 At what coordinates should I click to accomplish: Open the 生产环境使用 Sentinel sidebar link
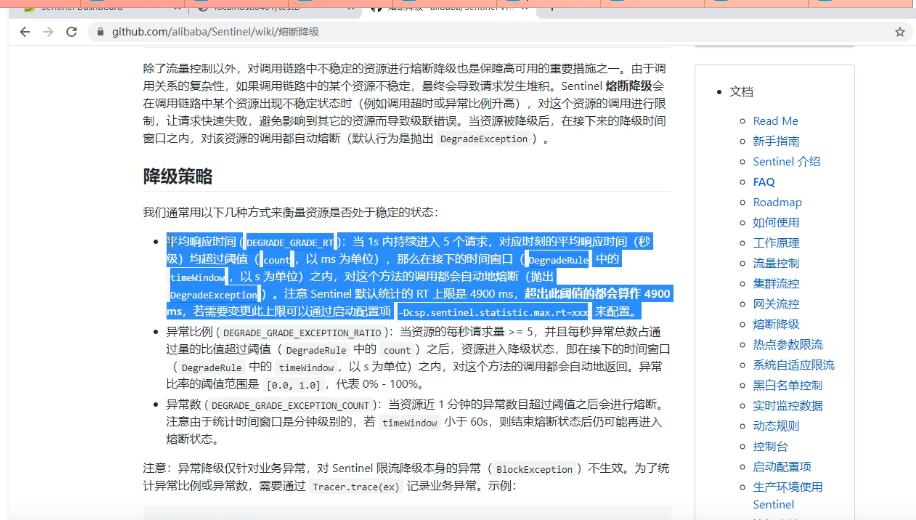[787, 495]
